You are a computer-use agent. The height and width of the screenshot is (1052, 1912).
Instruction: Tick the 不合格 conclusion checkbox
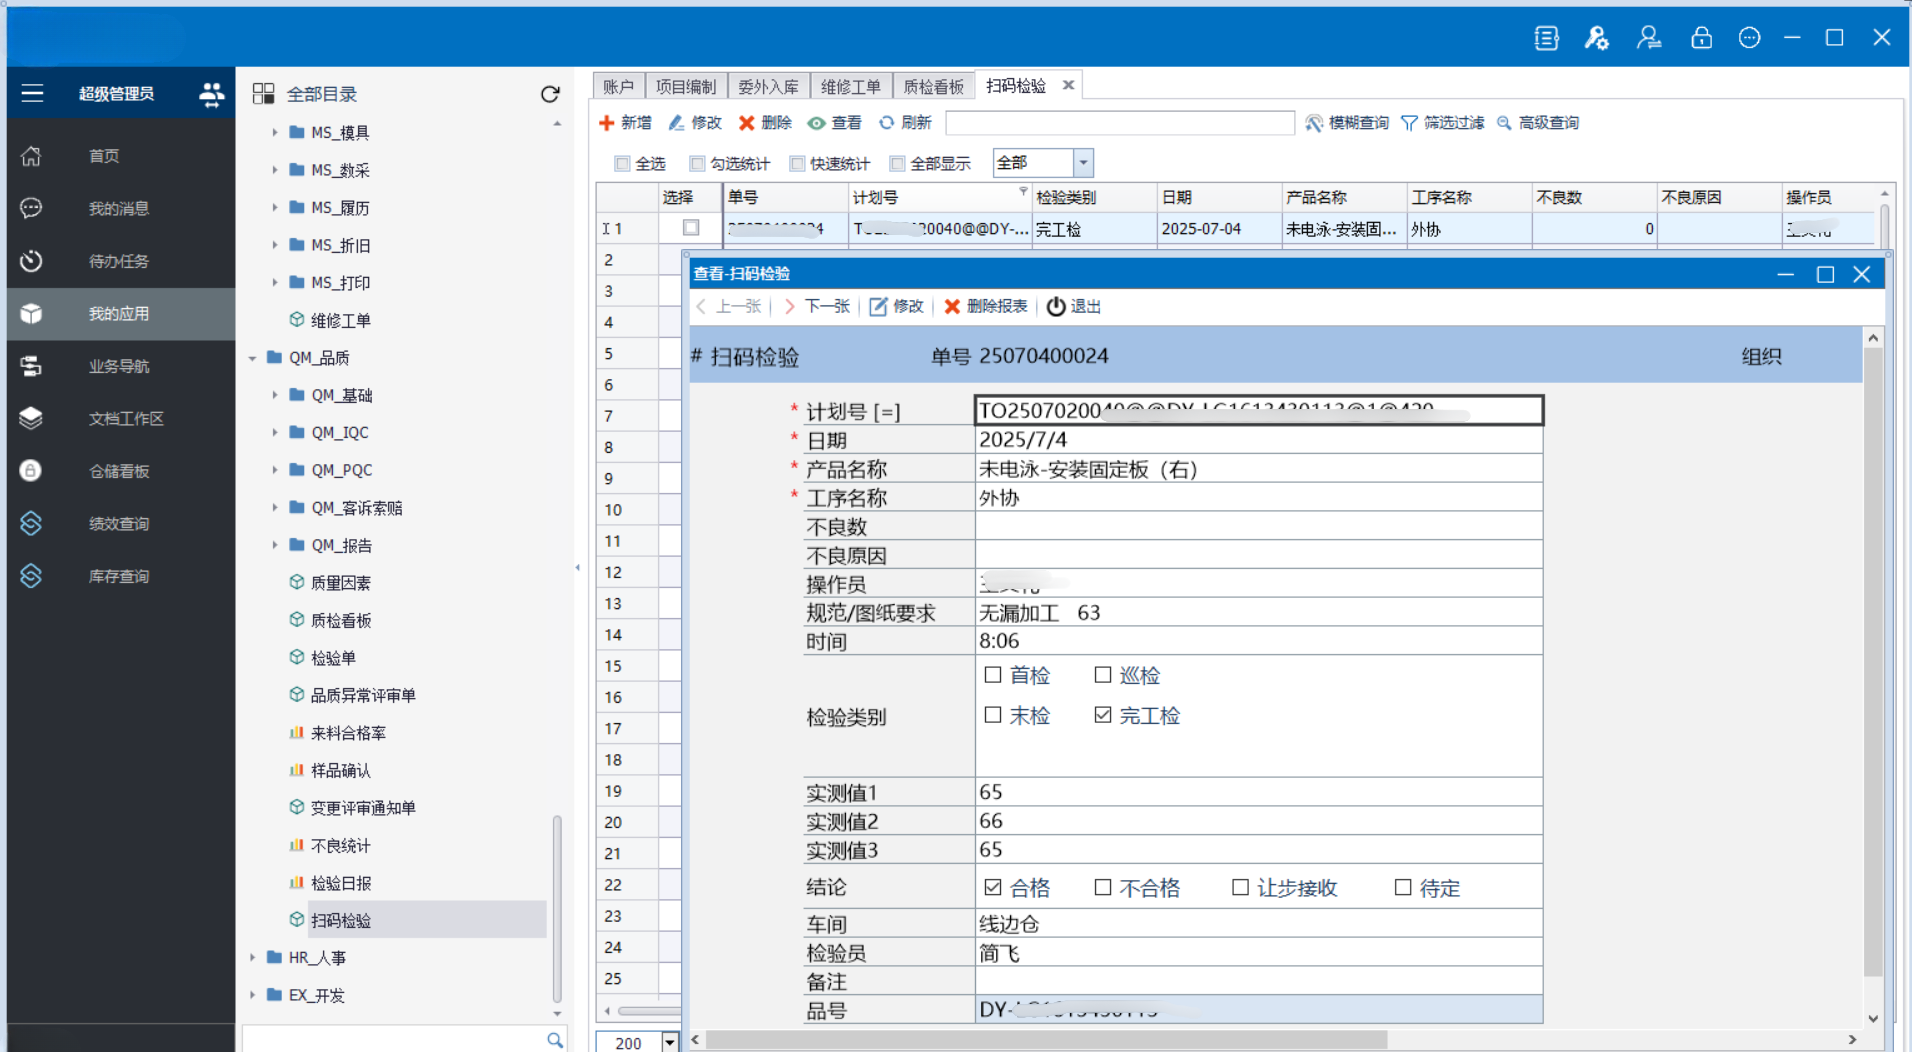(1103, 887)
